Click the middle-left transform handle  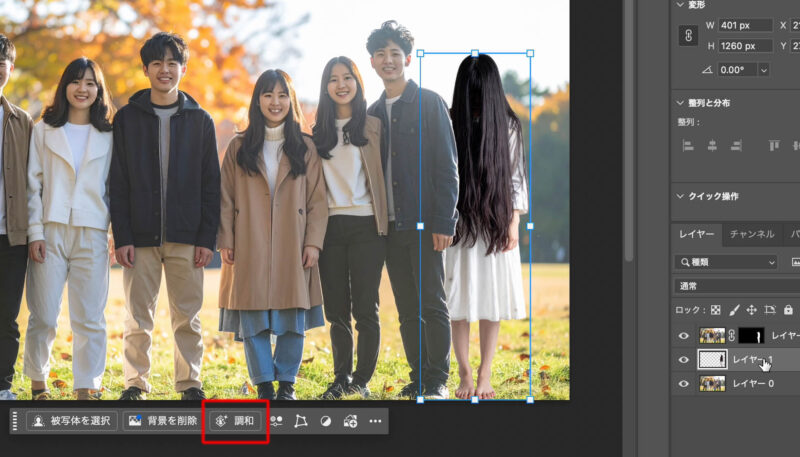[420, 226]
